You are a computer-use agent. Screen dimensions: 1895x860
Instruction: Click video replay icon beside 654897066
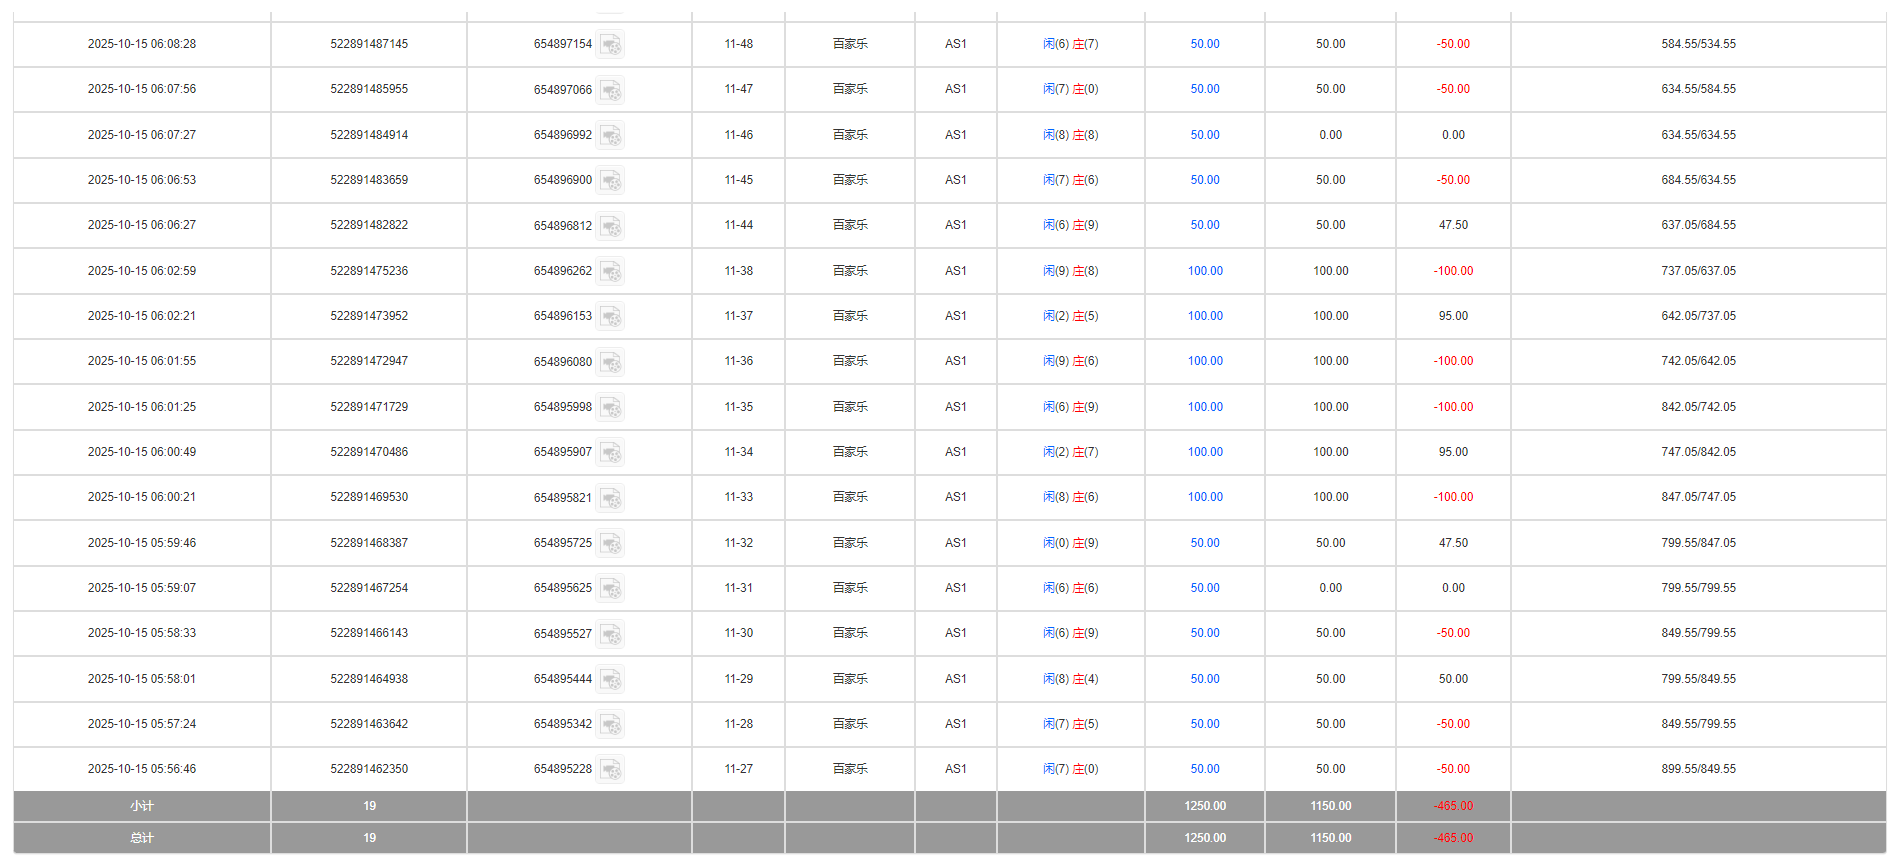[610, 90]
